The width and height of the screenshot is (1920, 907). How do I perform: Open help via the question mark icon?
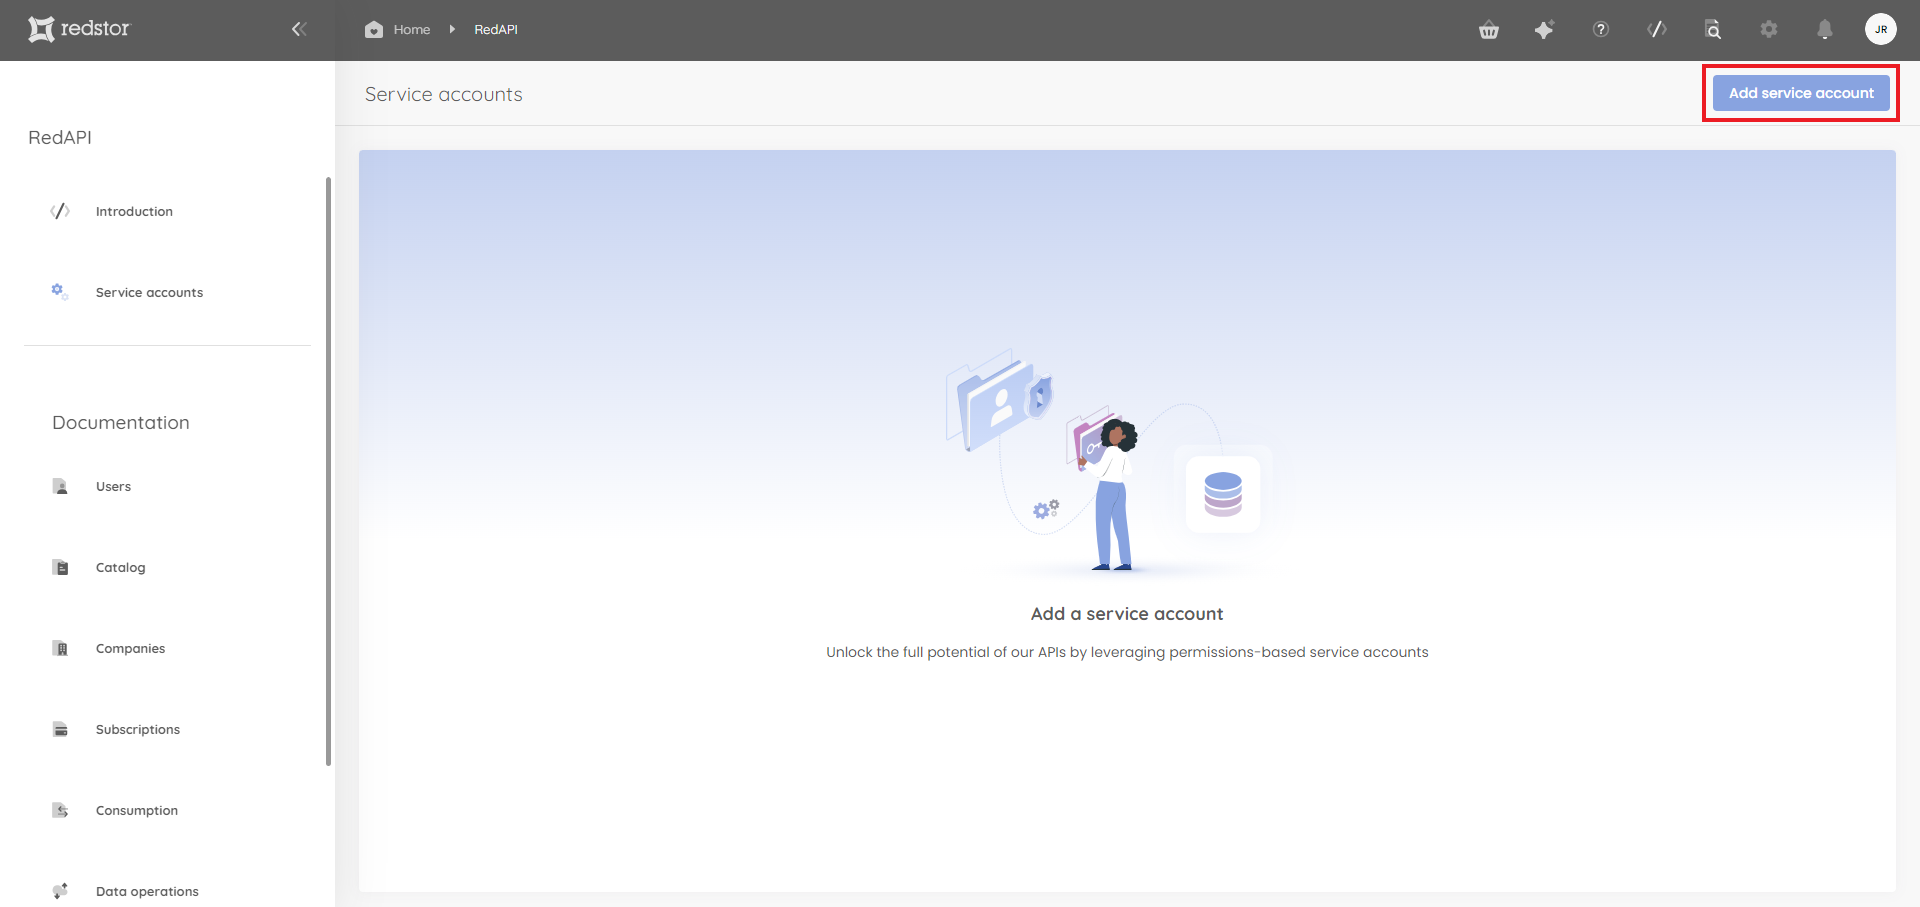point(1600,30)
